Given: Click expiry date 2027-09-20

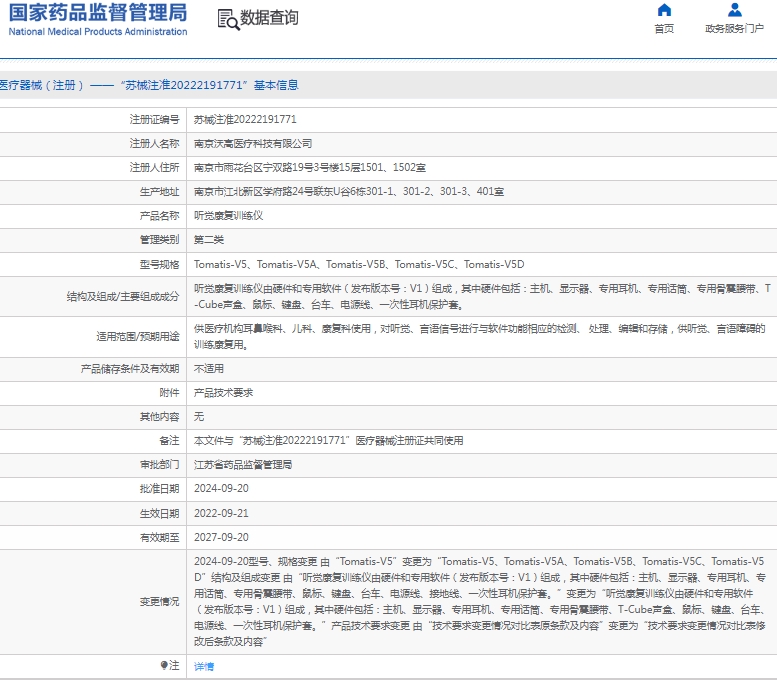Looking at the screenshot, I should 221,537.
